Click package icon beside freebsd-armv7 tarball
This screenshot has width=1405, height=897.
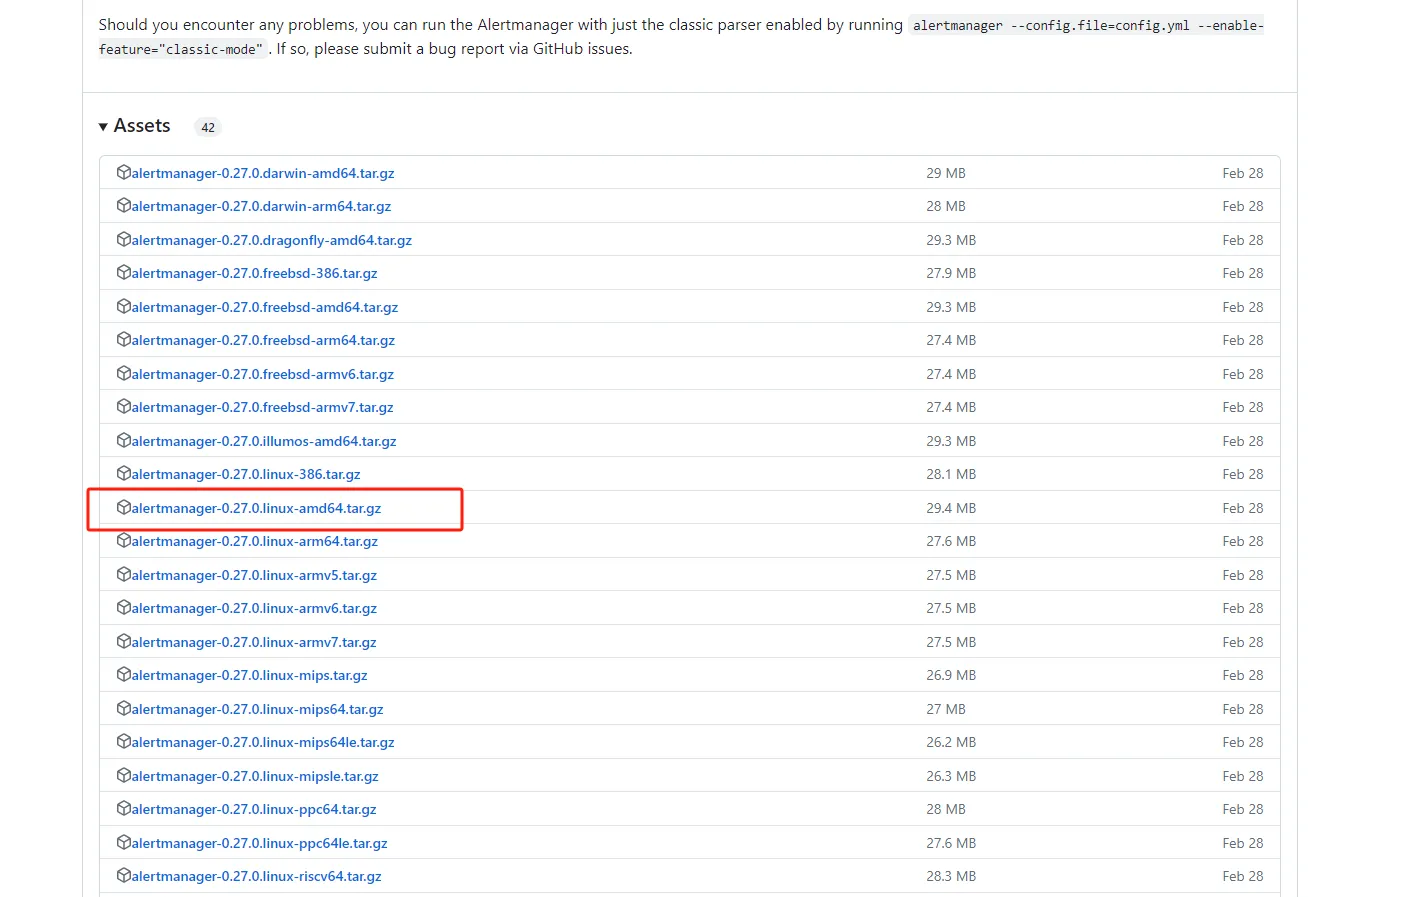point(124,406)
